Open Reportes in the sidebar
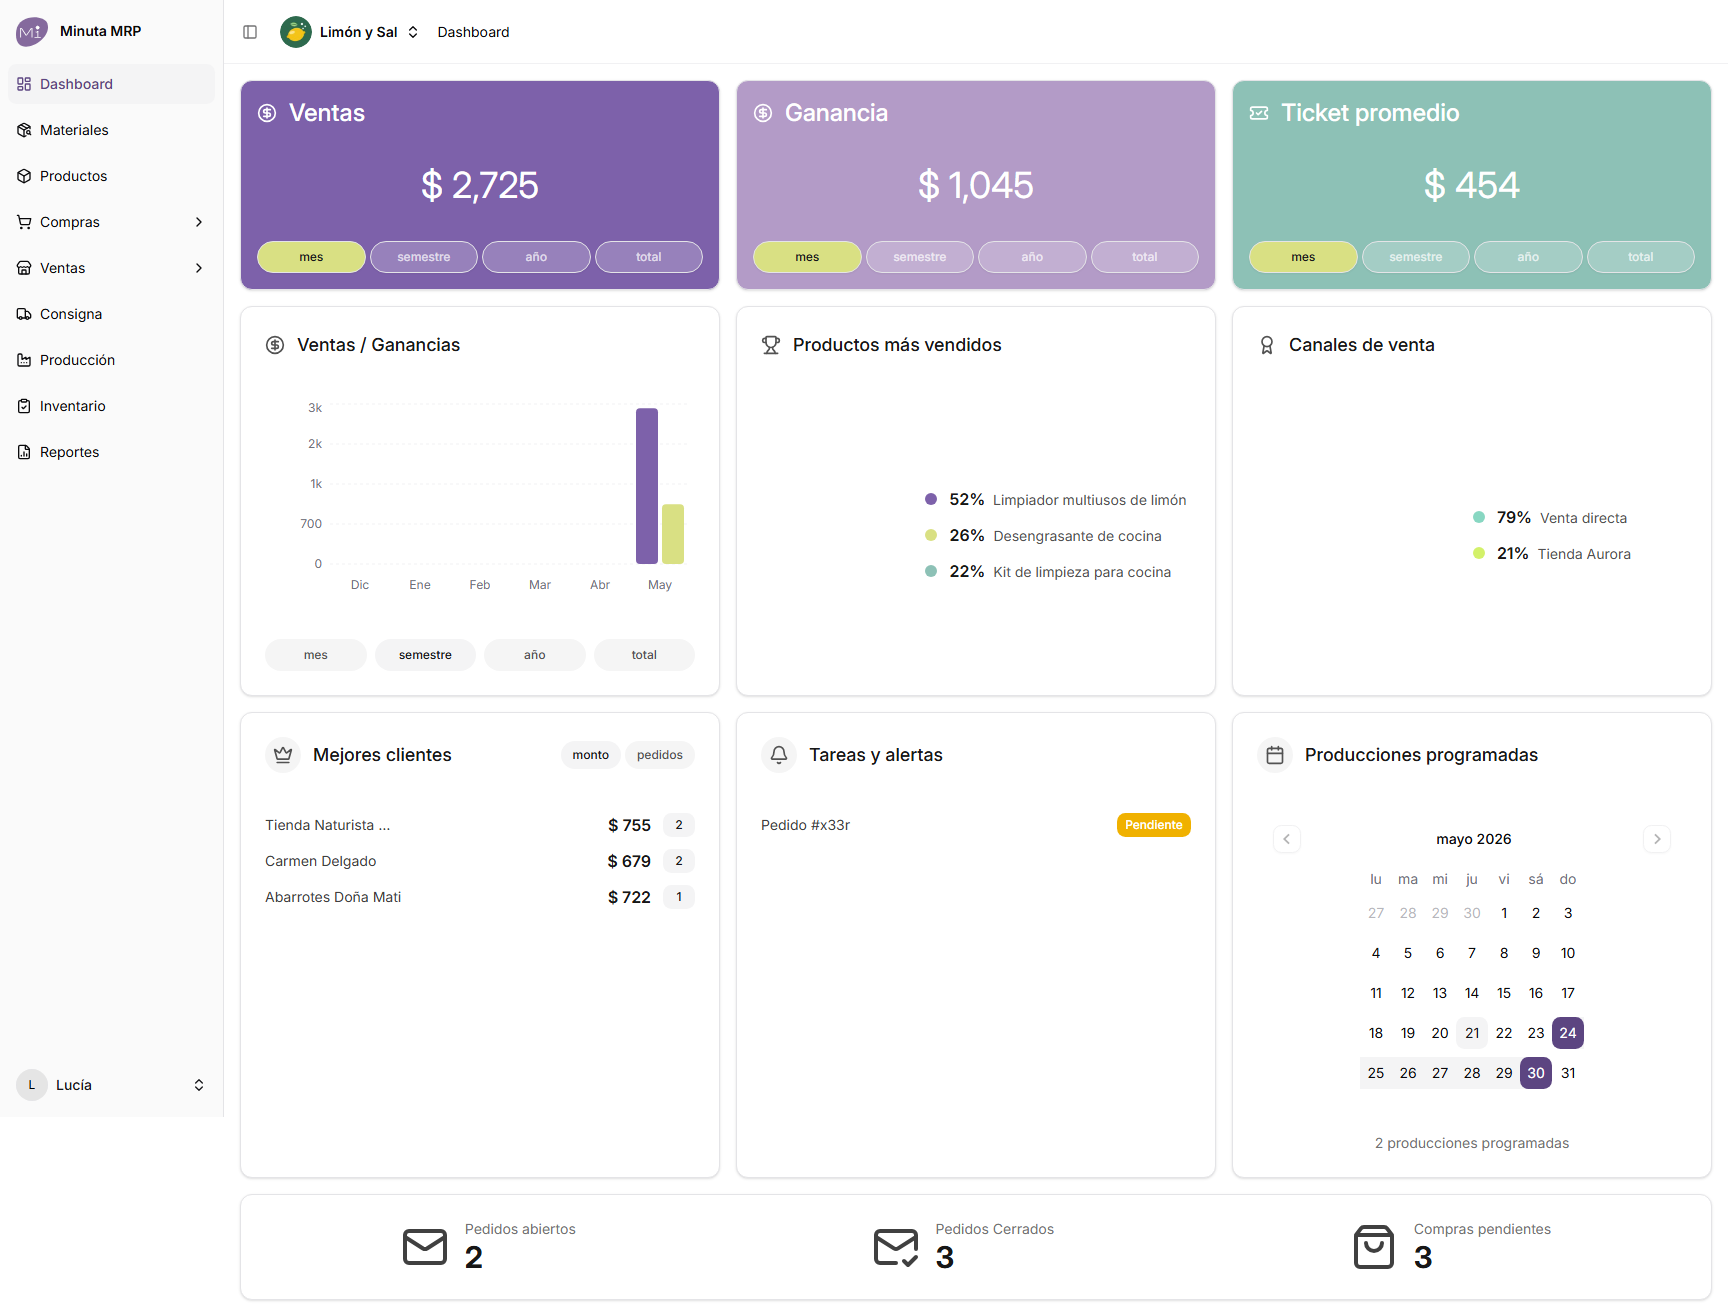The height and width of the screenshot is (1316, 1728). tap(111, 452)
